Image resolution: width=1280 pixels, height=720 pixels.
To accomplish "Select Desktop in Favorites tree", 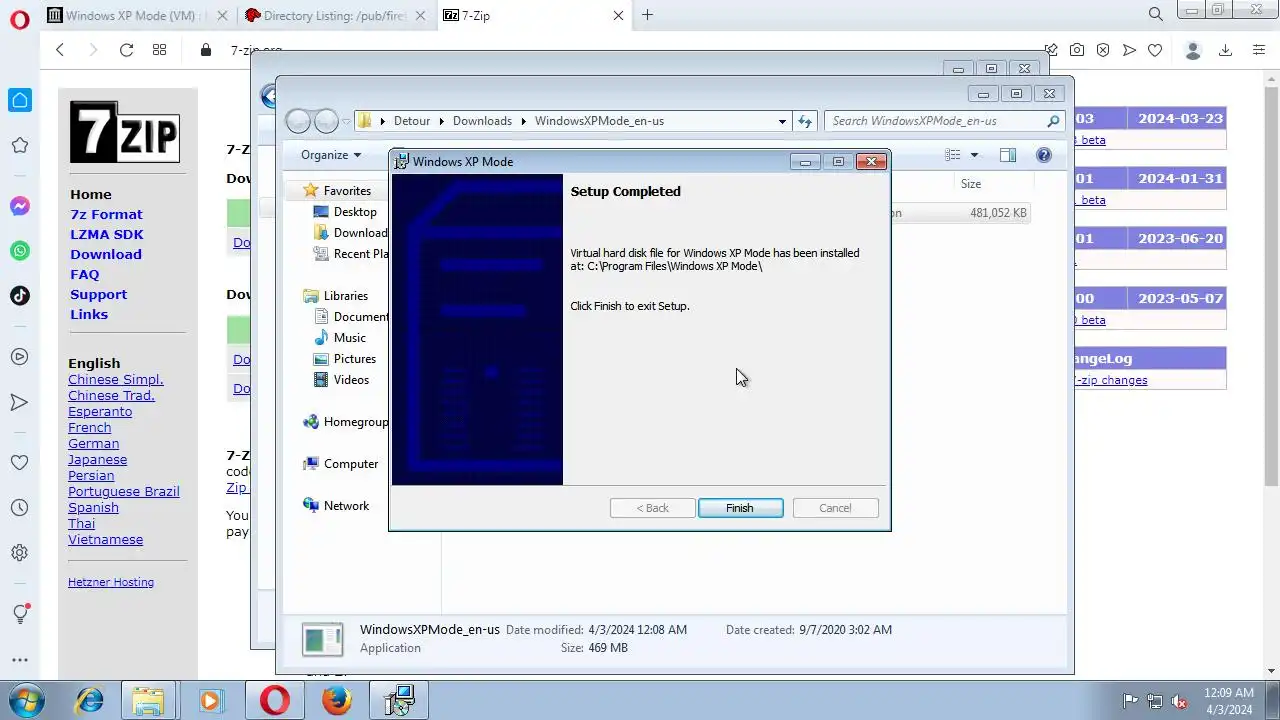I will 344,212.
